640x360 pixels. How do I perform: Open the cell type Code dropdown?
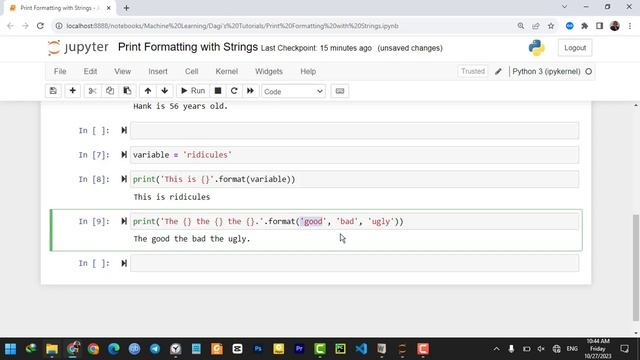coord(293,91)
